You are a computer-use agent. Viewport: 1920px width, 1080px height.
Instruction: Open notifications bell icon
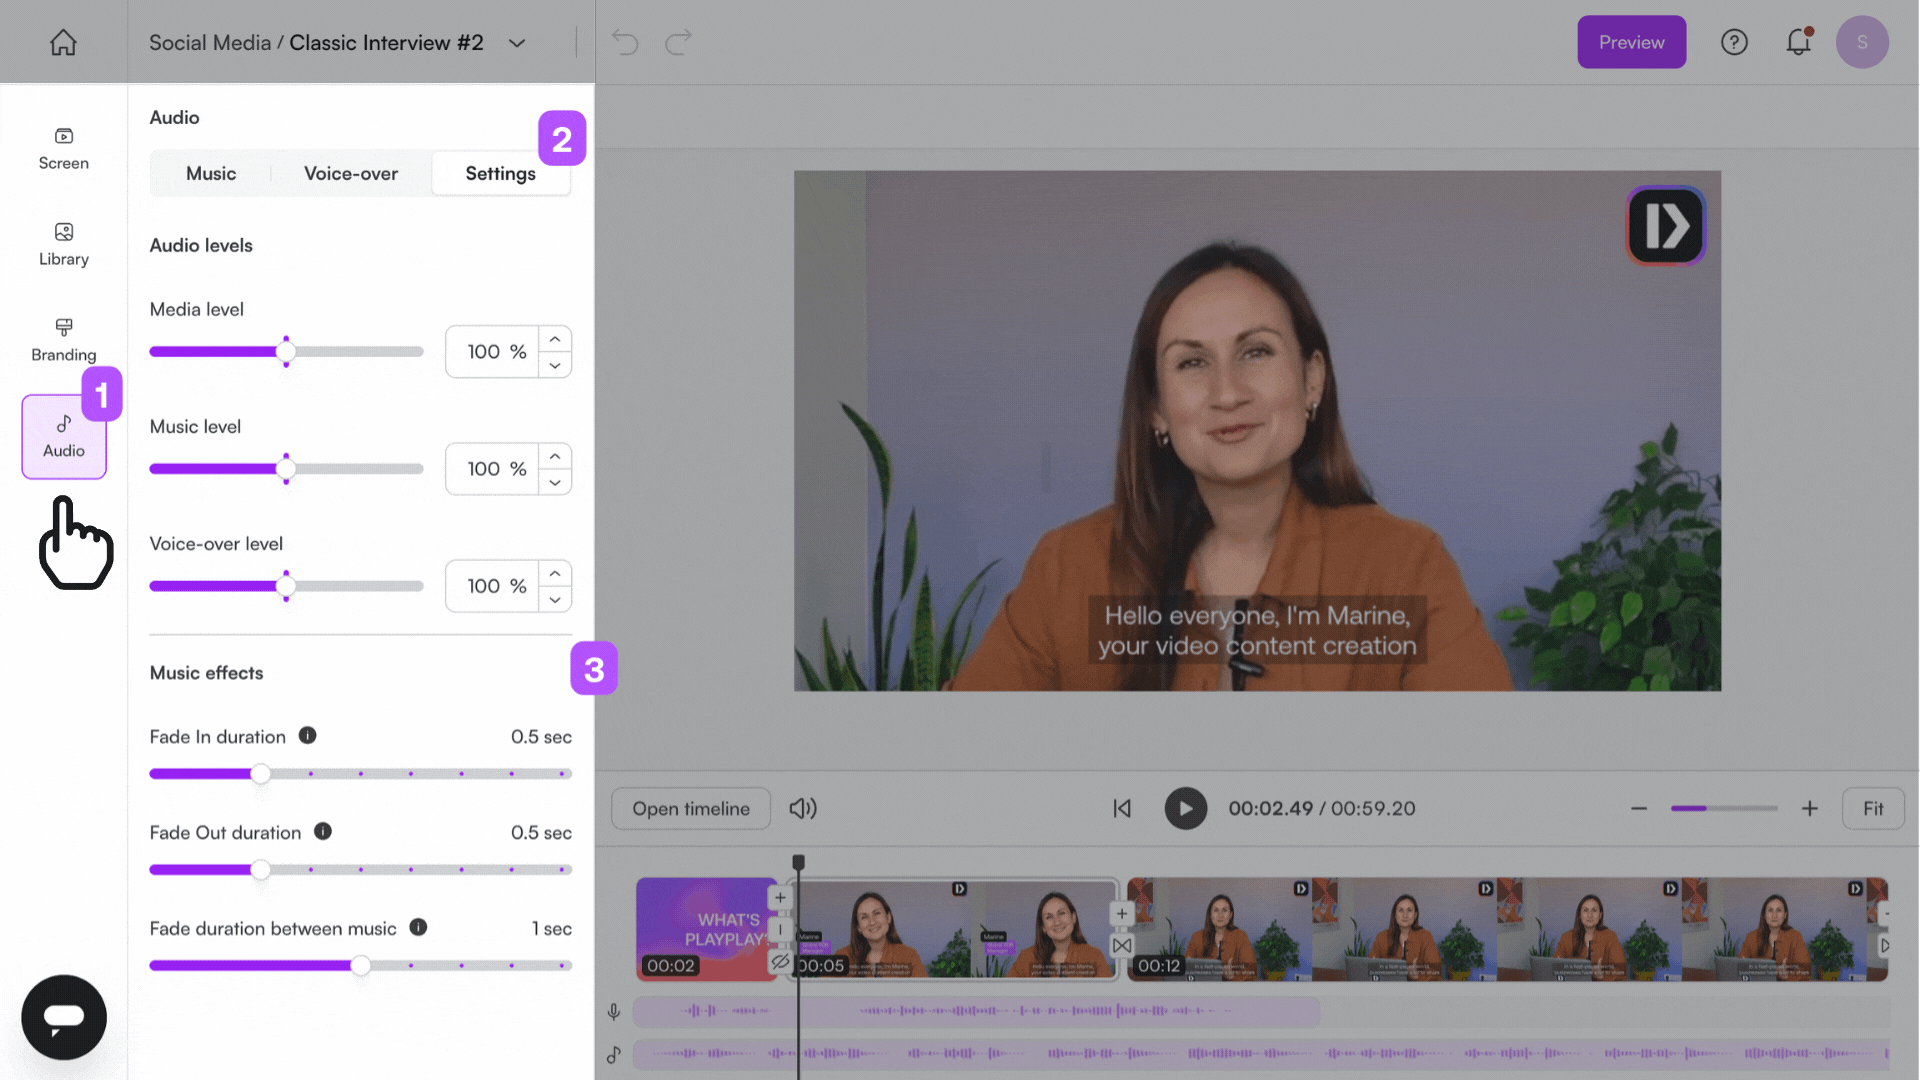pos(1798,42)
